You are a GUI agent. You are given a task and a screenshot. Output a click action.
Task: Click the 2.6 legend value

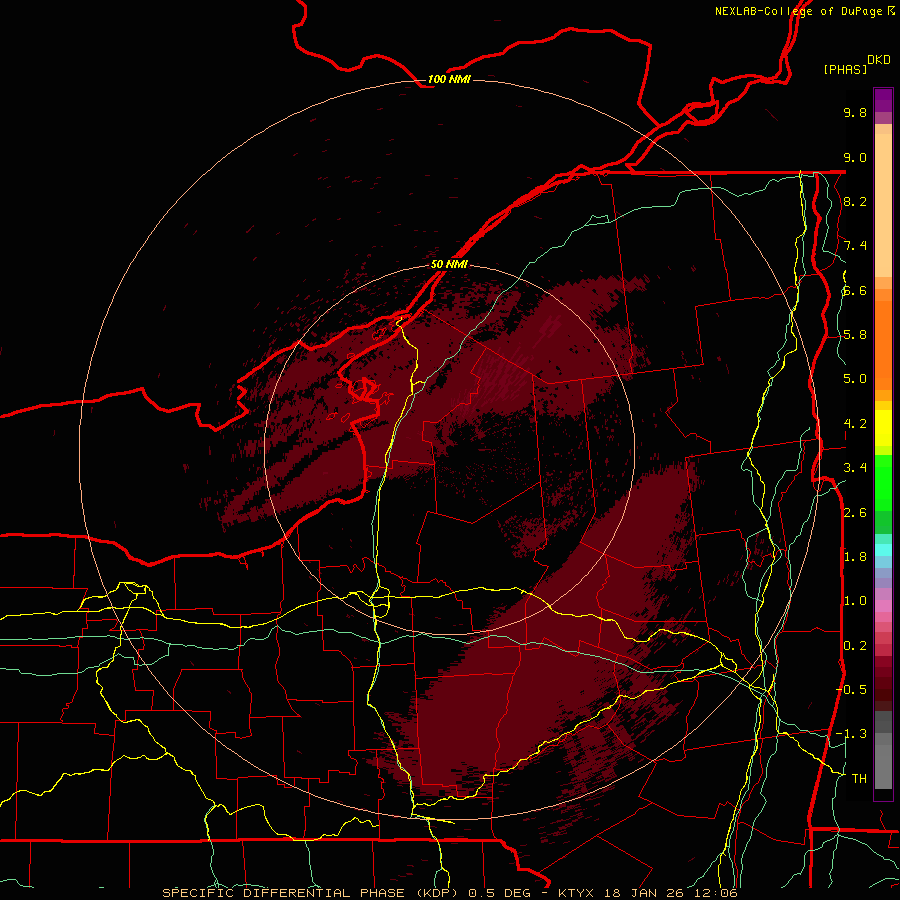coord(855,513)
